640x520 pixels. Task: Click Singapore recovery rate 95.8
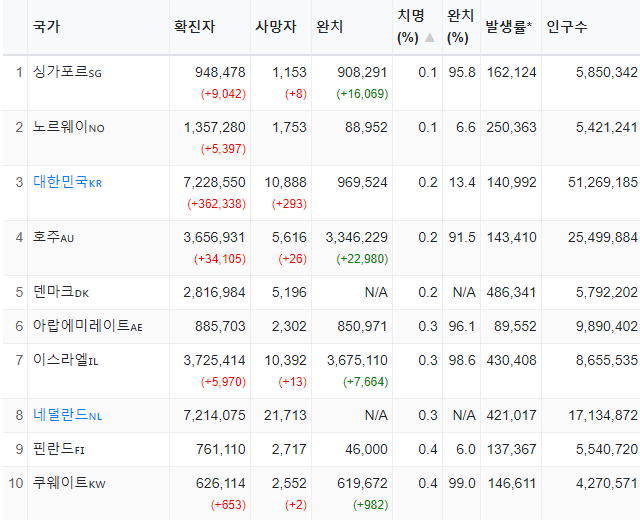[462, 72]
